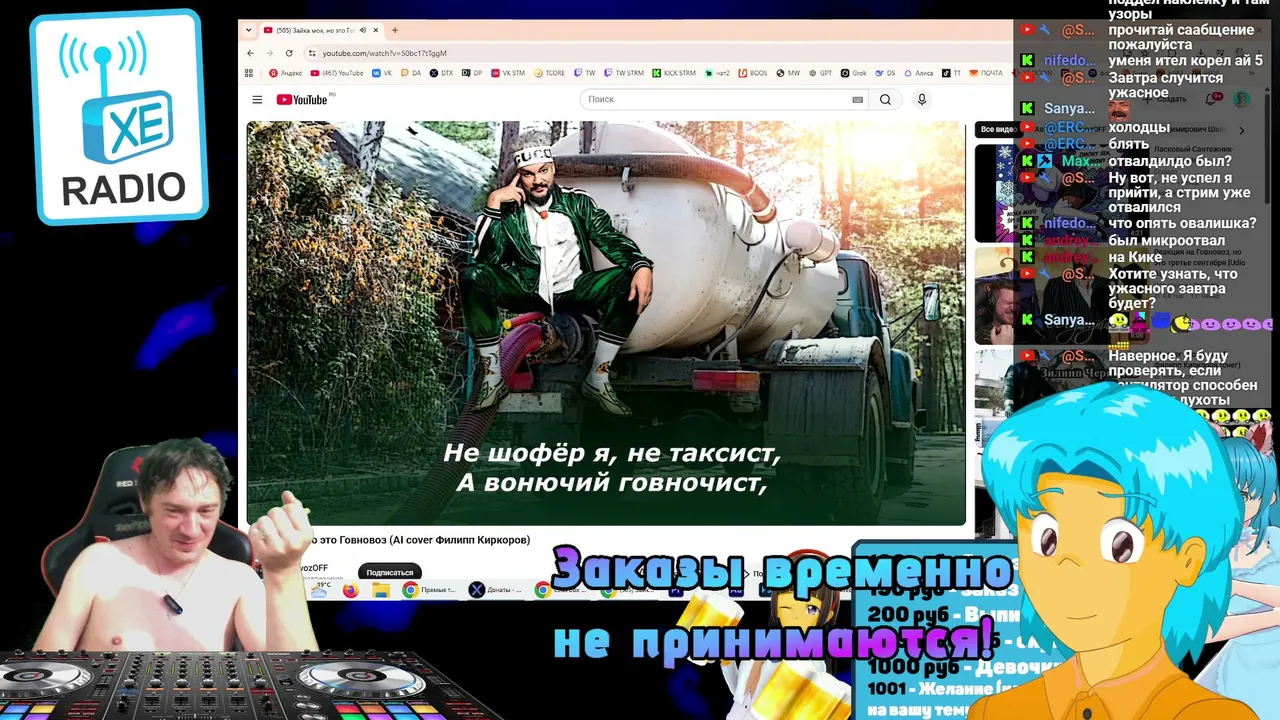Open the YouTube notifications bell
The height and width of the screenshot is (720, 1280).
1212,99
